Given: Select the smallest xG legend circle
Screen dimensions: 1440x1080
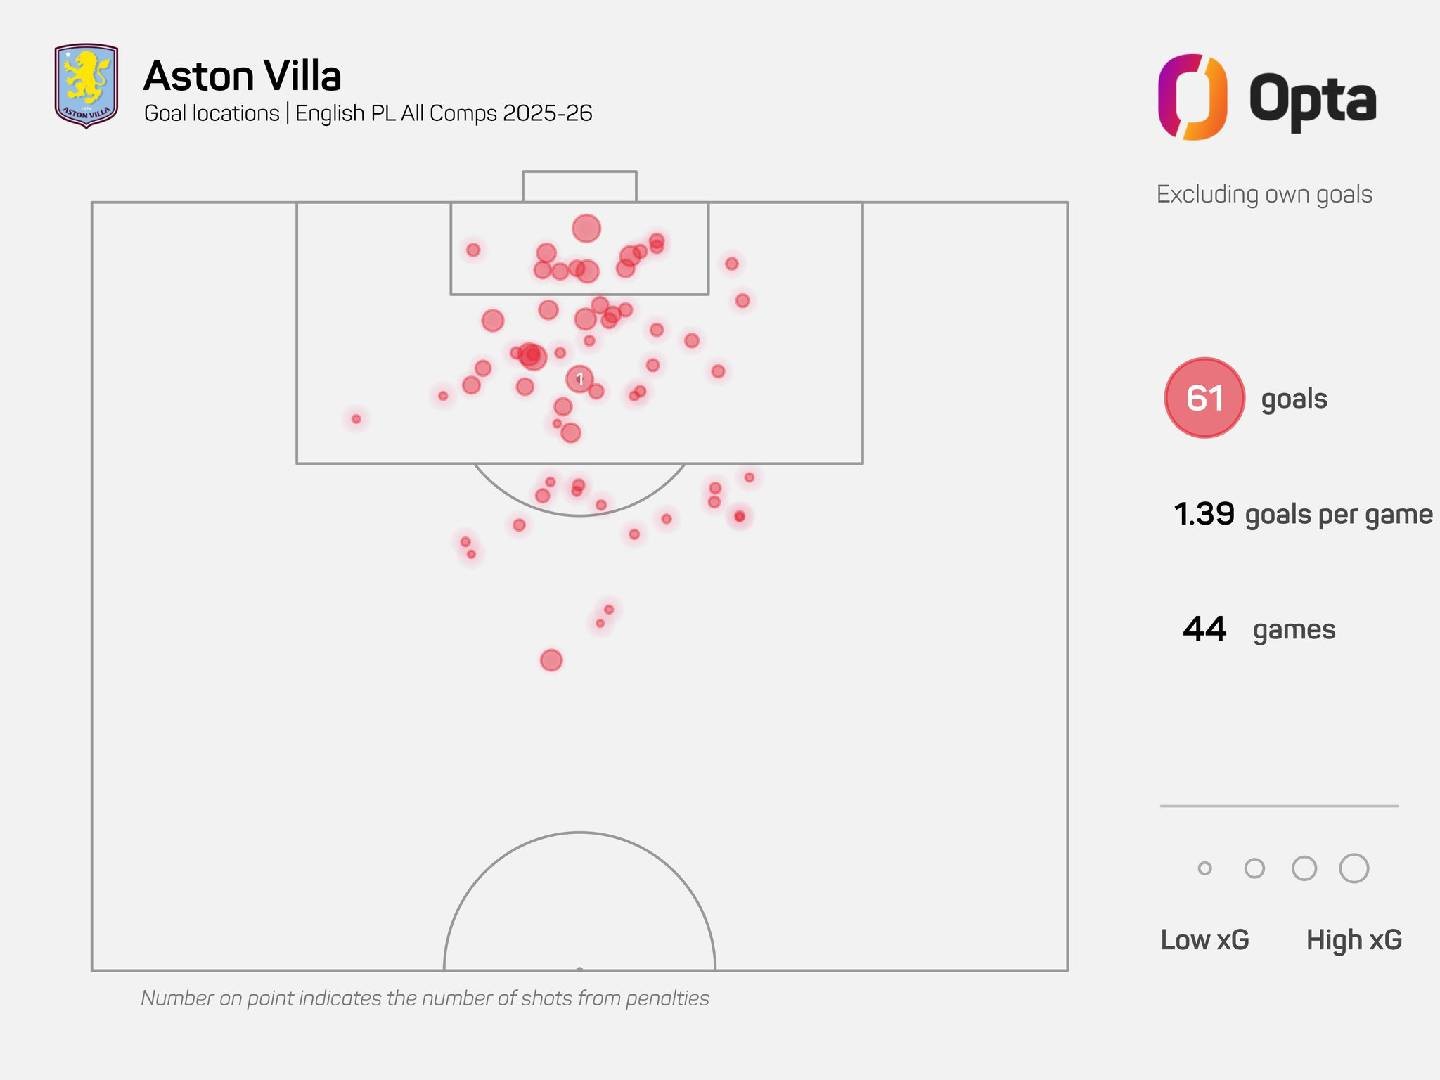Looking at the screenshot, I should point(1205,869).
